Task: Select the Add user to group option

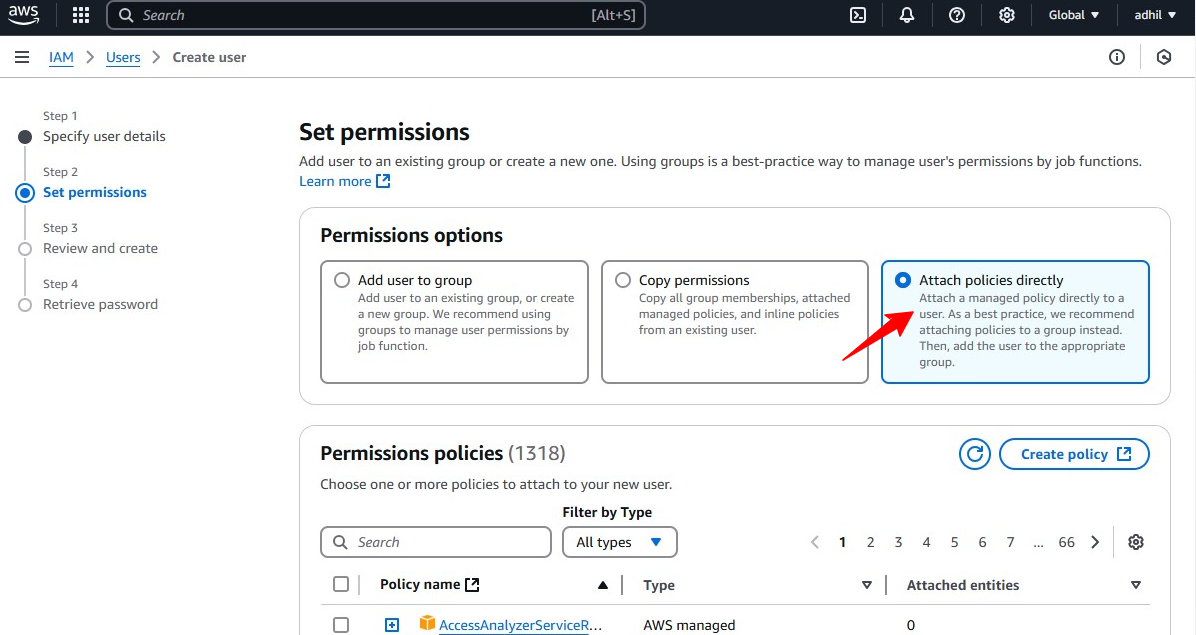Action: pyautogui.click(x=342, y=280)
